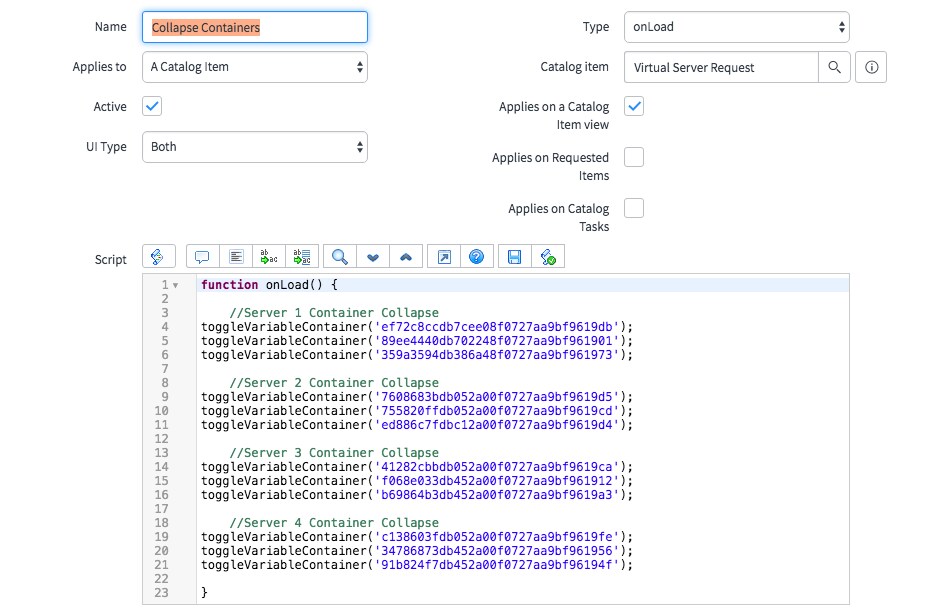Screen dimensions: 946x613
Task: Show Catalog item record info icon
Action: coord(871,67)
